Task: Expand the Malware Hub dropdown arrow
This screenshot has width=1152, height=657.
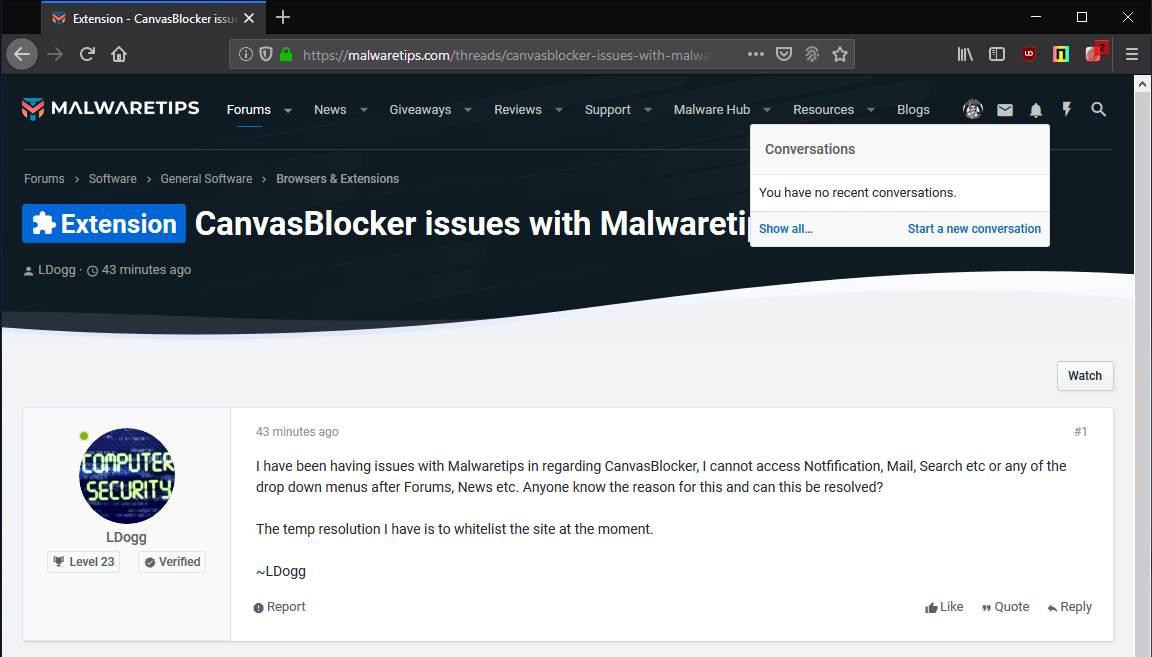Action: [767, 110]
